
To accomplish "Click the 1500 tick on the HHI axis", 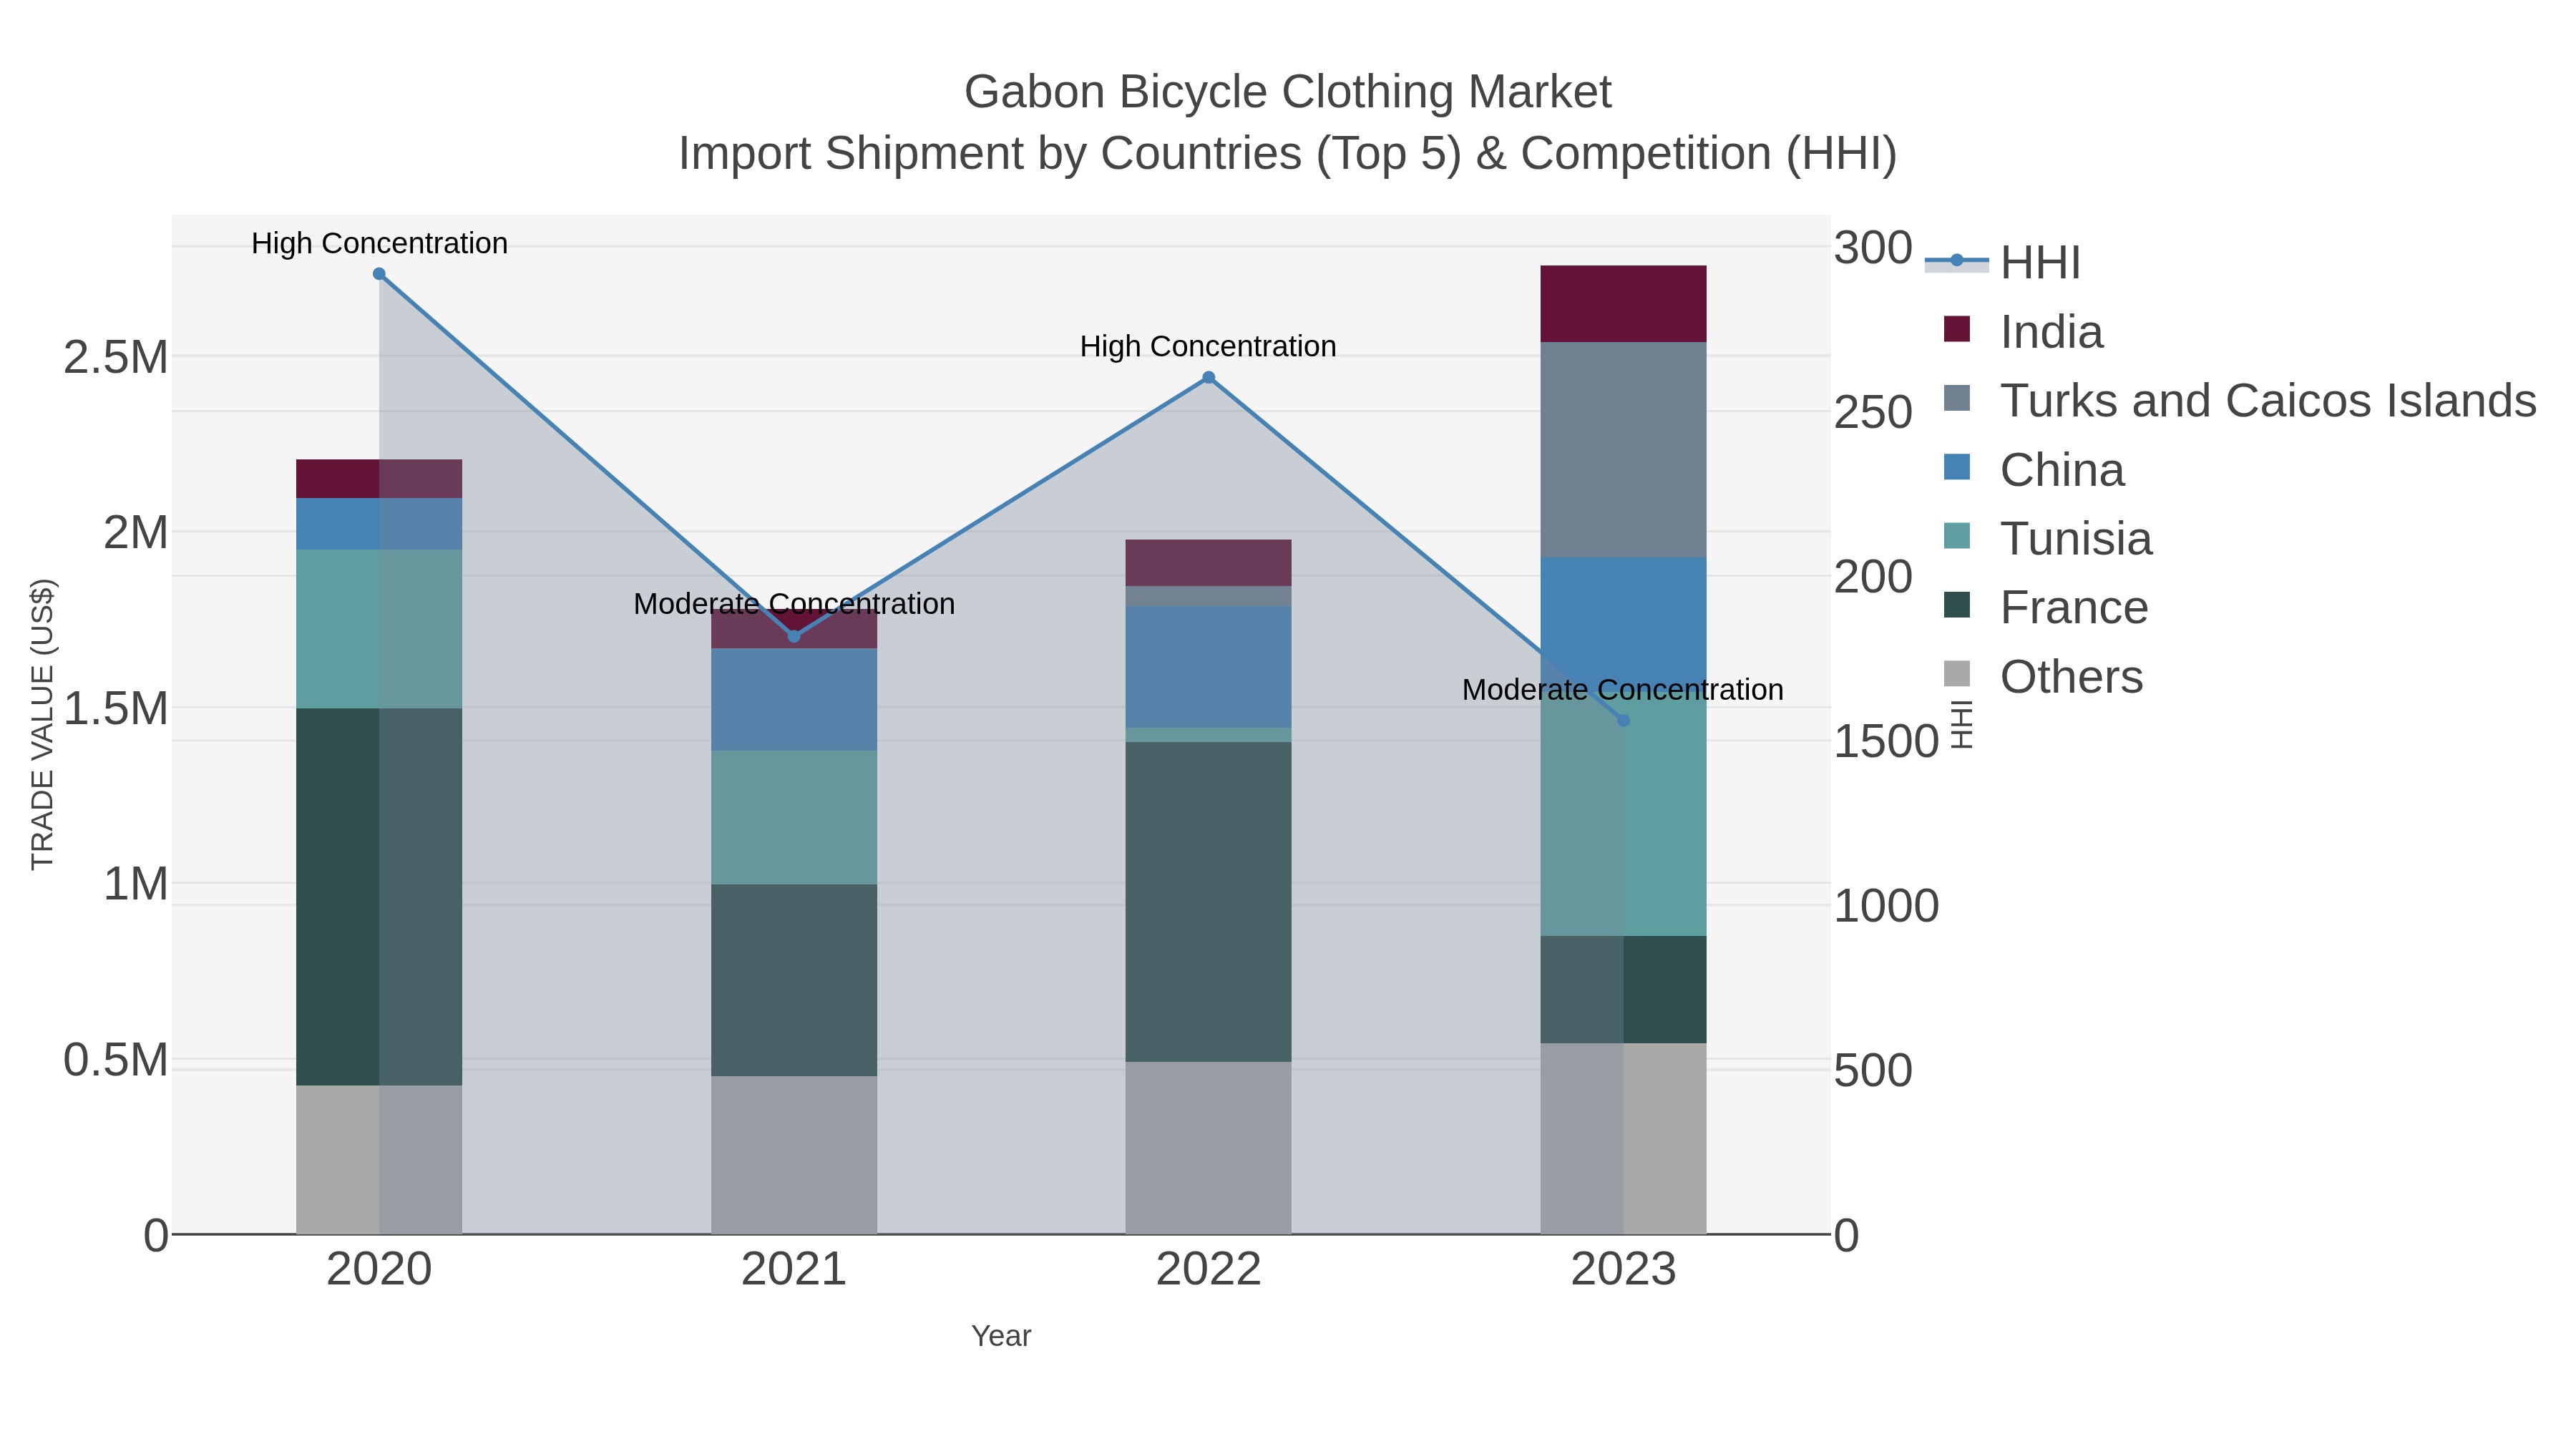I will 1886,742.
